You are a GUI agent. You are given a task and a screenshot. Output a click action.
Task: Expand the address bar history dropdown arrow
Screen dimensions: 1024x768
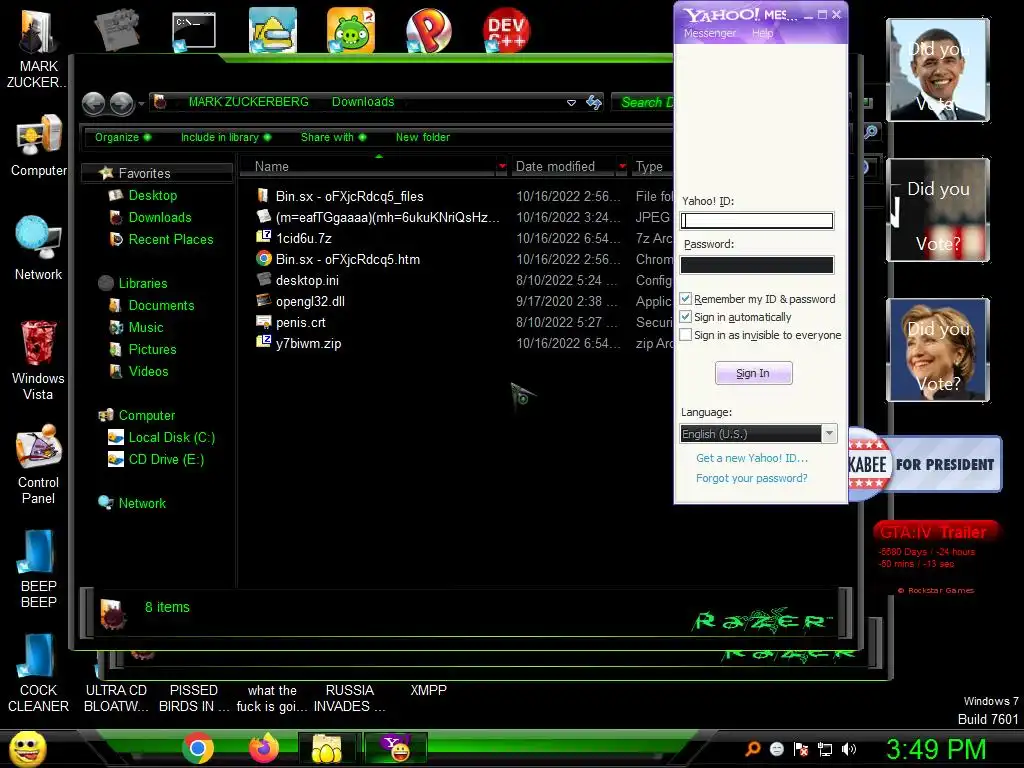pos(571,103)
